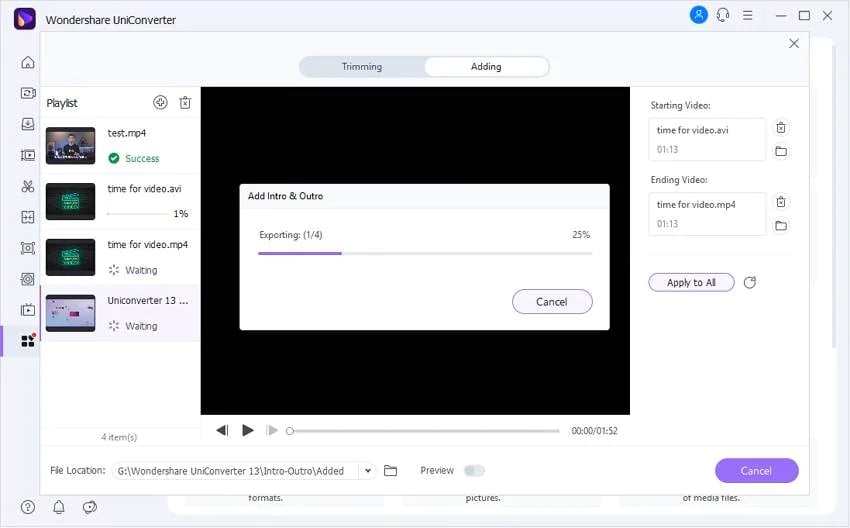
Task: Open the File Location folder icon
Action: (390, 471)
